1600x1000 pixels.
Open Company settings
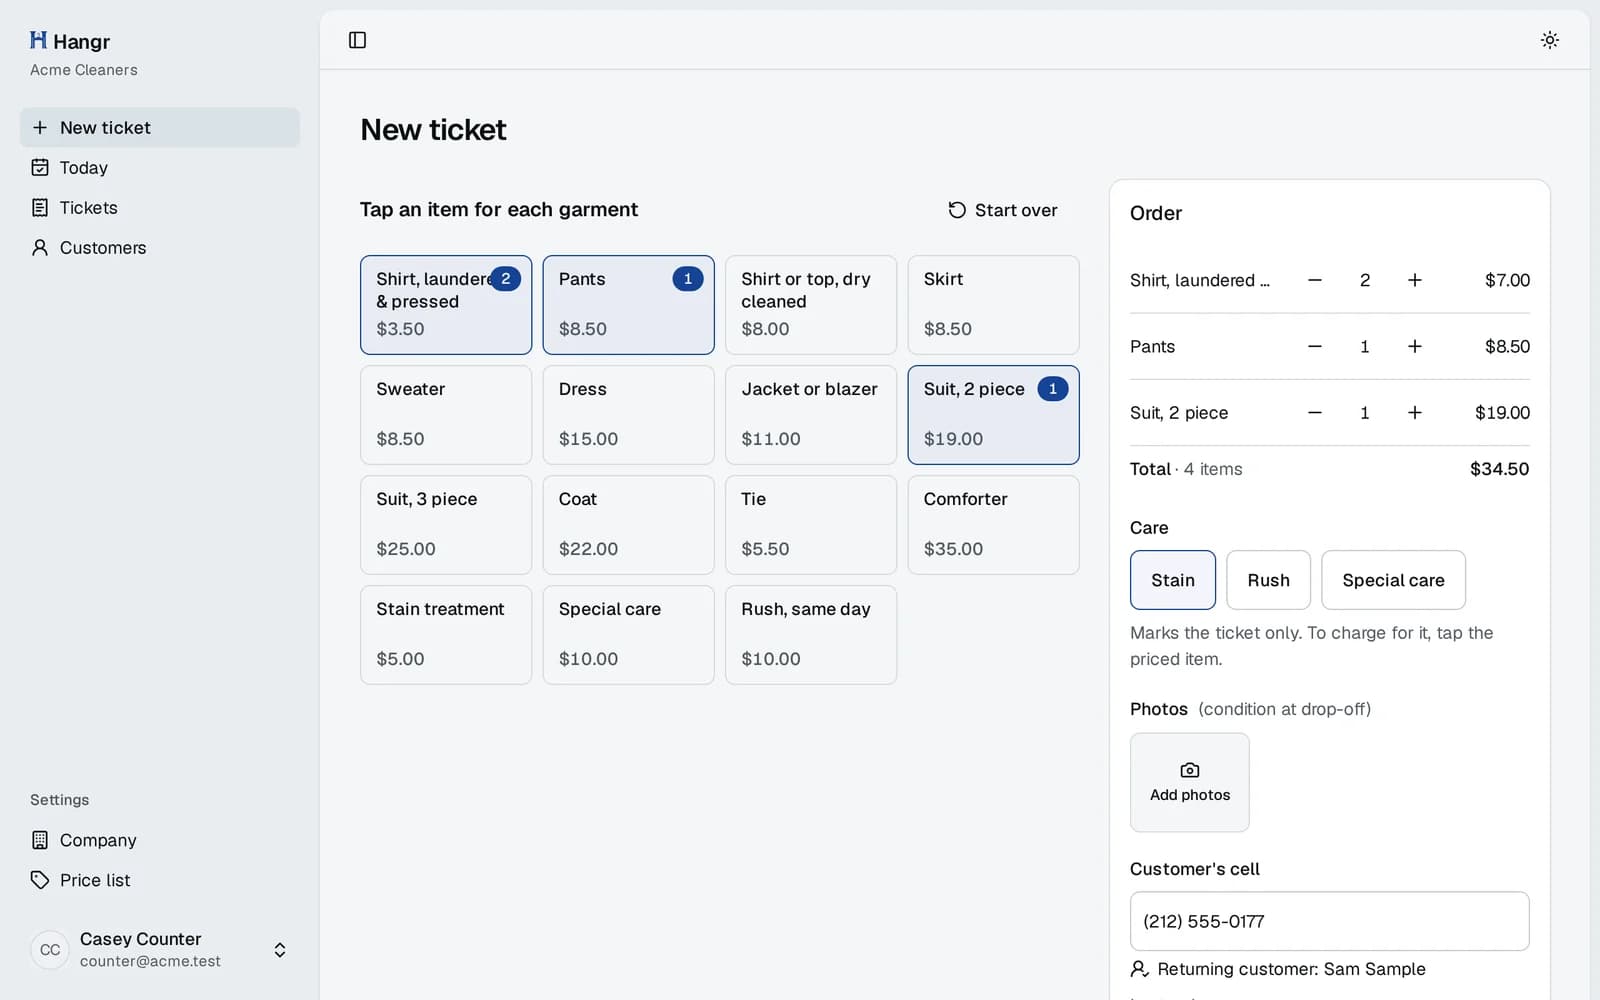pyautogui.click(x=160, y=840)
